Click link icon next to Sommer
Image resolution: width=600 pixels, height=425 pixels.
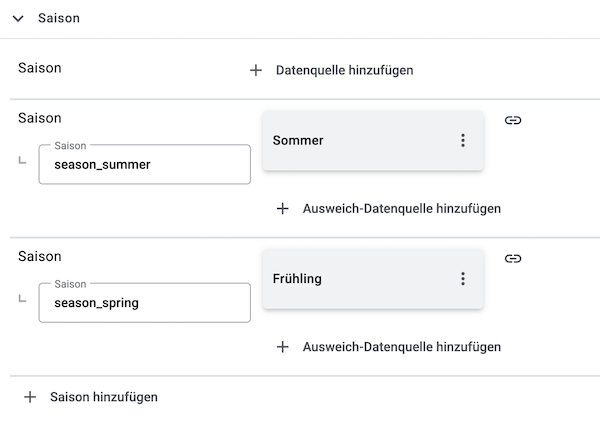513,120
